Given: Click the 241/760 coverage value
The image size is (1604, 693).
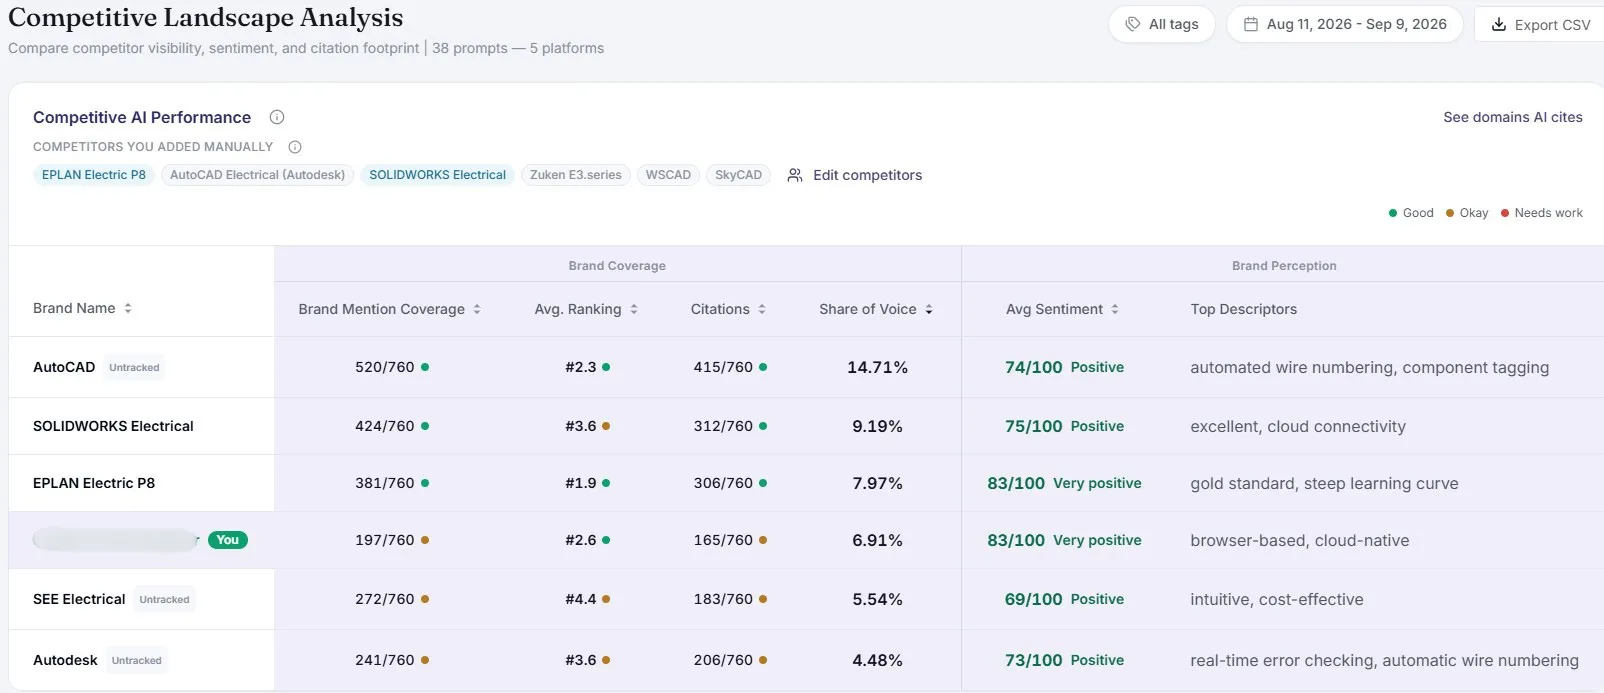Looking at the screenshot, I should [x=385, y=660].
